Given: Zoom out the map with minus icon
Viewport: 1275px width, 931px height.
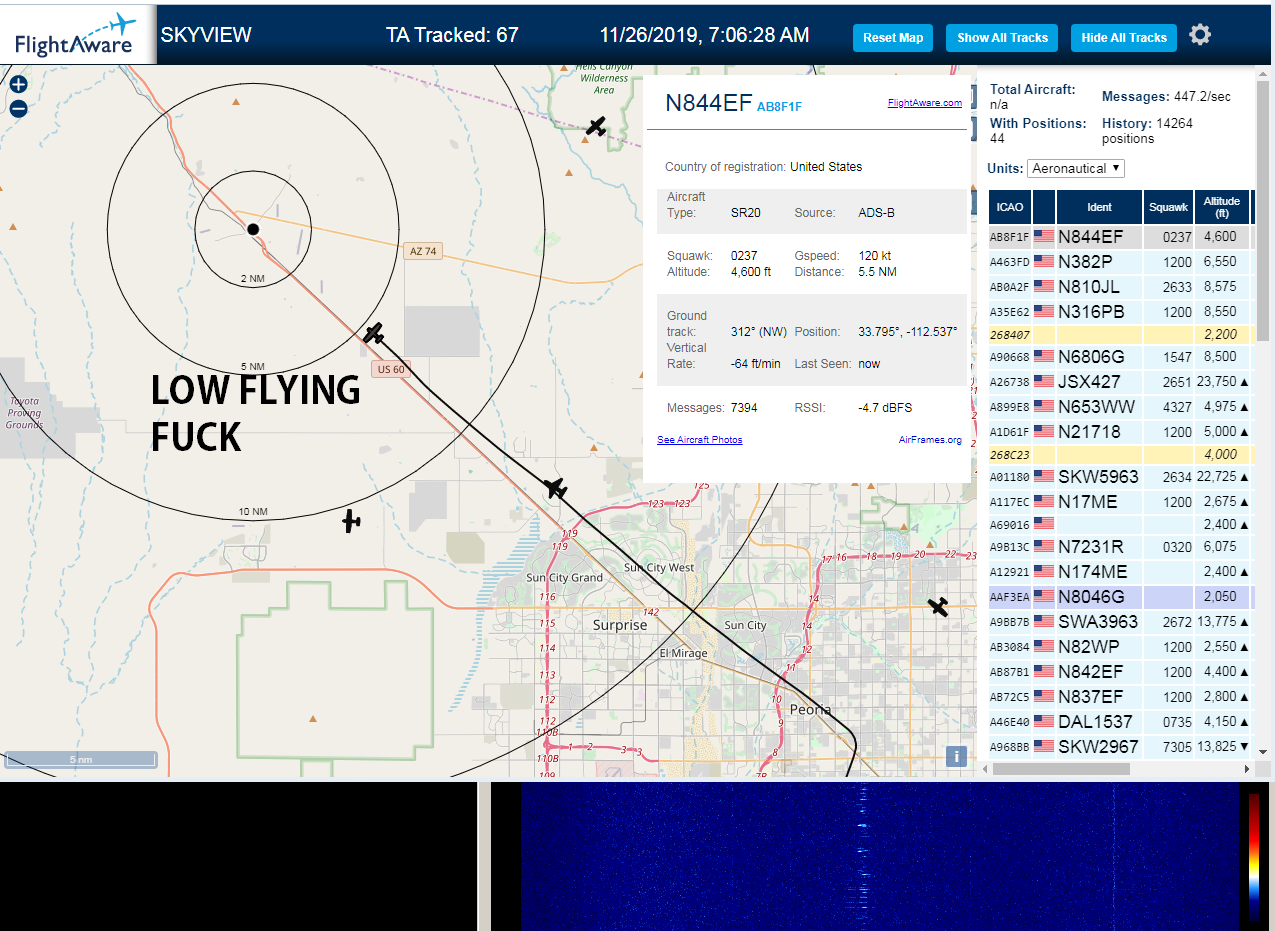Looking at the screenshot, I should pos(18,108).
